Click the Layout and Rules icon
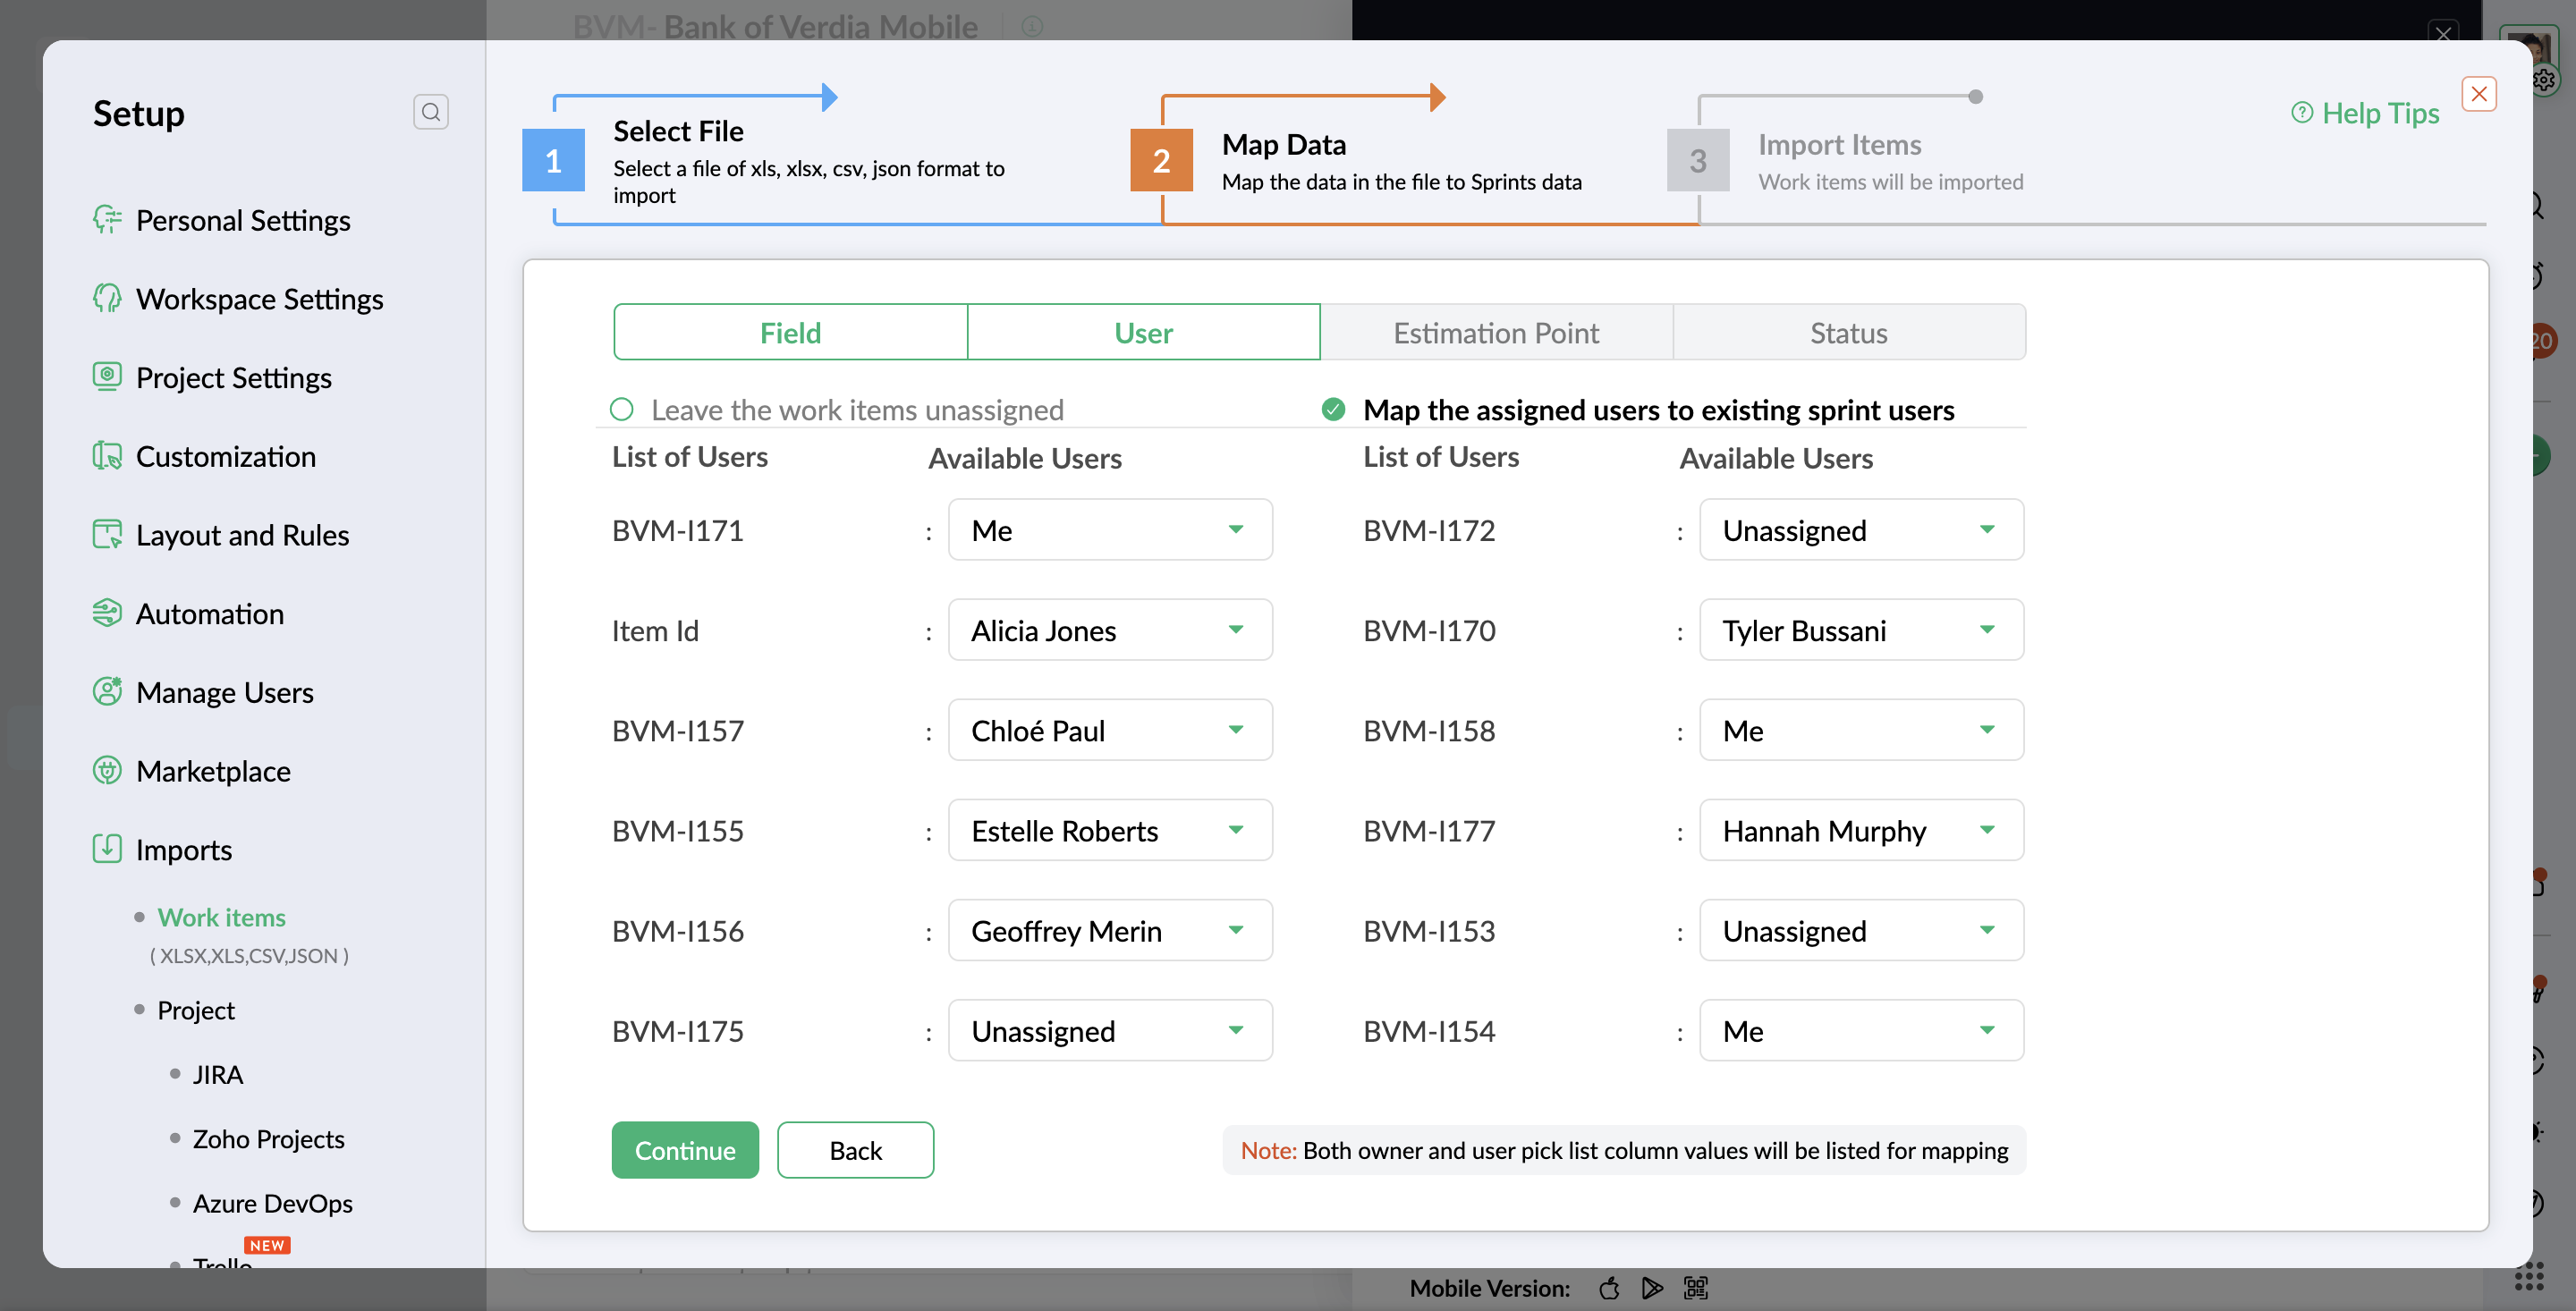Image resolution: width=2576 pixels, height=1311 pixels. [107, 534]
